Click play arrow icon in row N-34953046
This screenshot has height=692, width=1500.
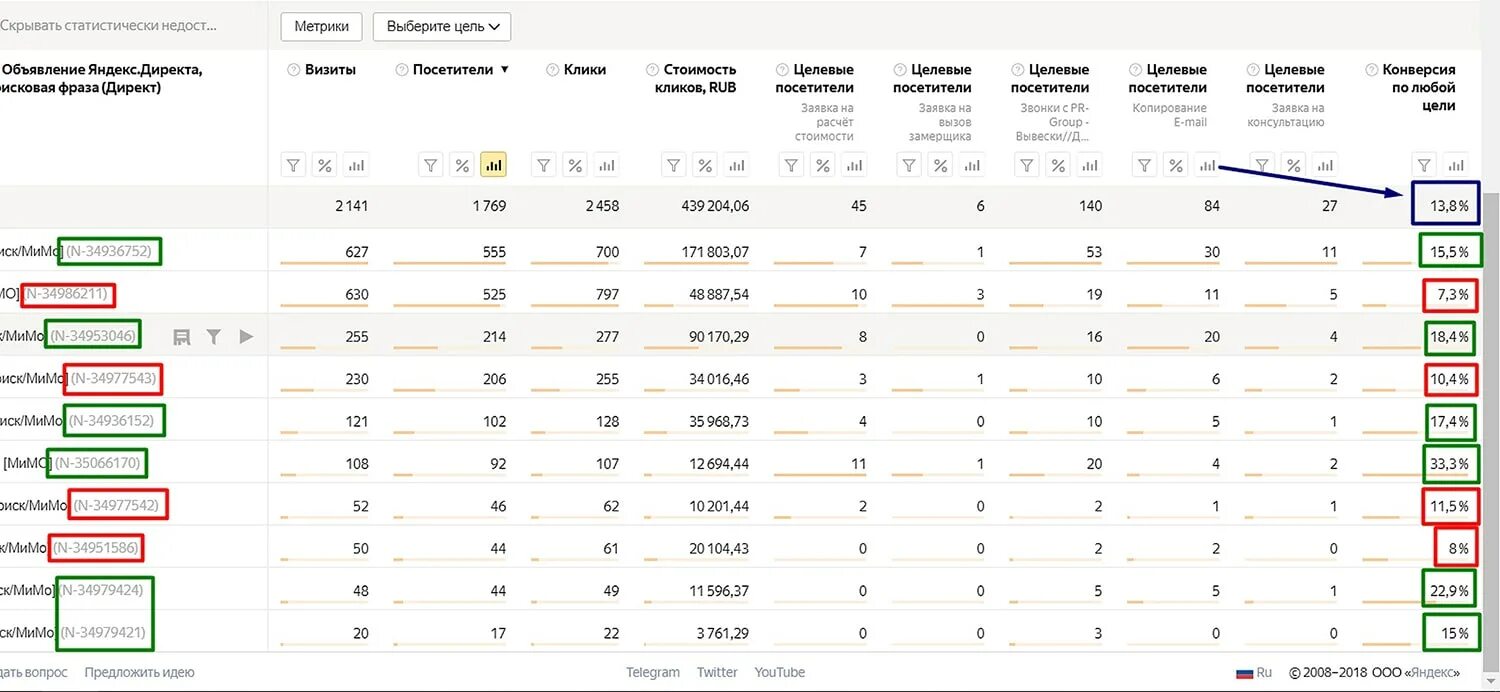click(246, 337)
